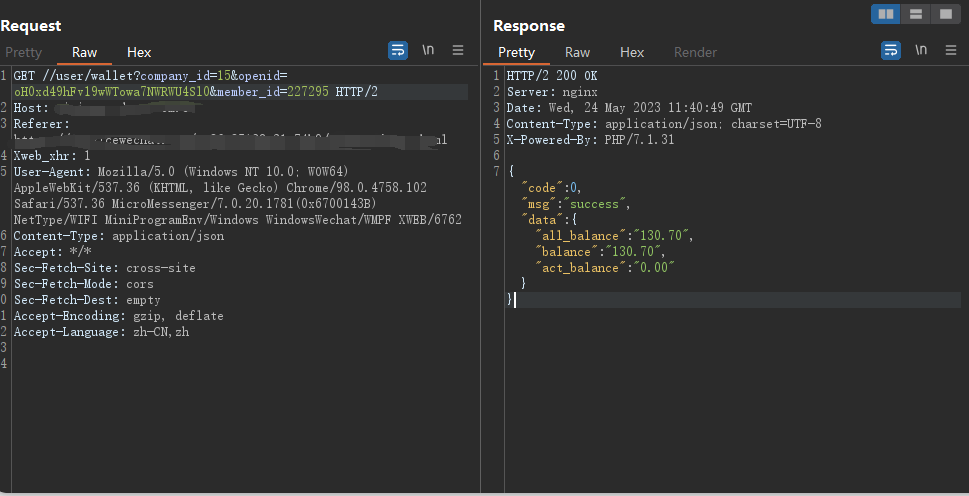Show non-printable characters (\n) in Response panel

coord(921,50)
